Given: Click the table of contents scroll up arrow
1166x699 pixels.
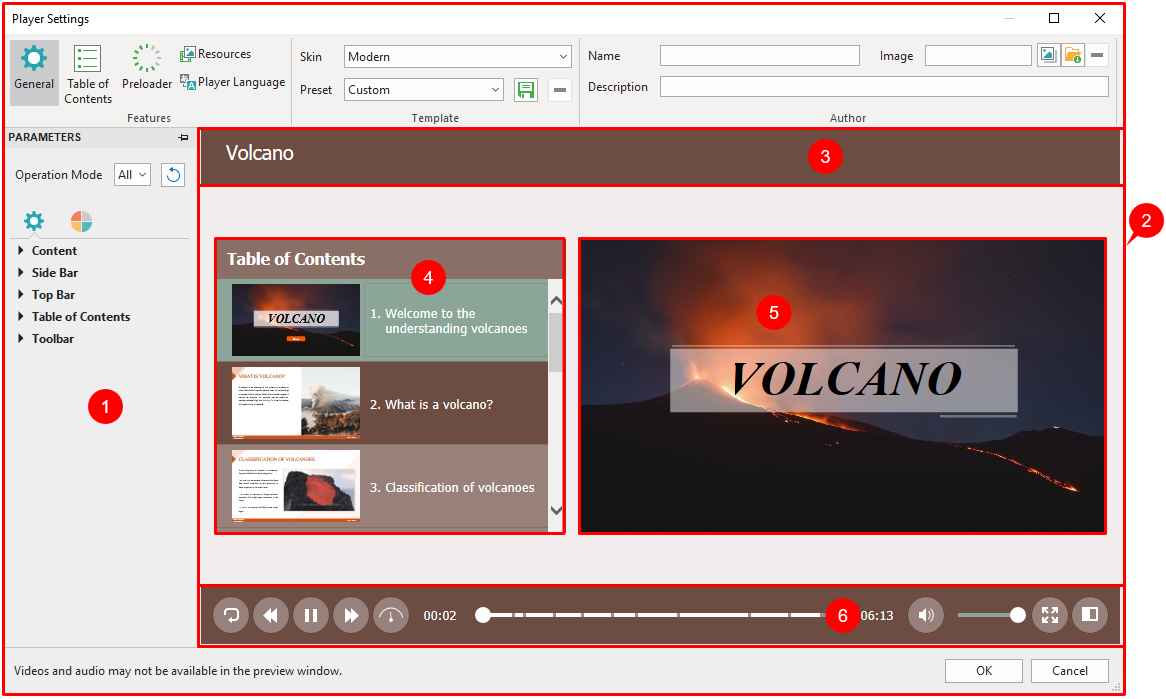Looking at the screenshot, I should click(555, 301).
